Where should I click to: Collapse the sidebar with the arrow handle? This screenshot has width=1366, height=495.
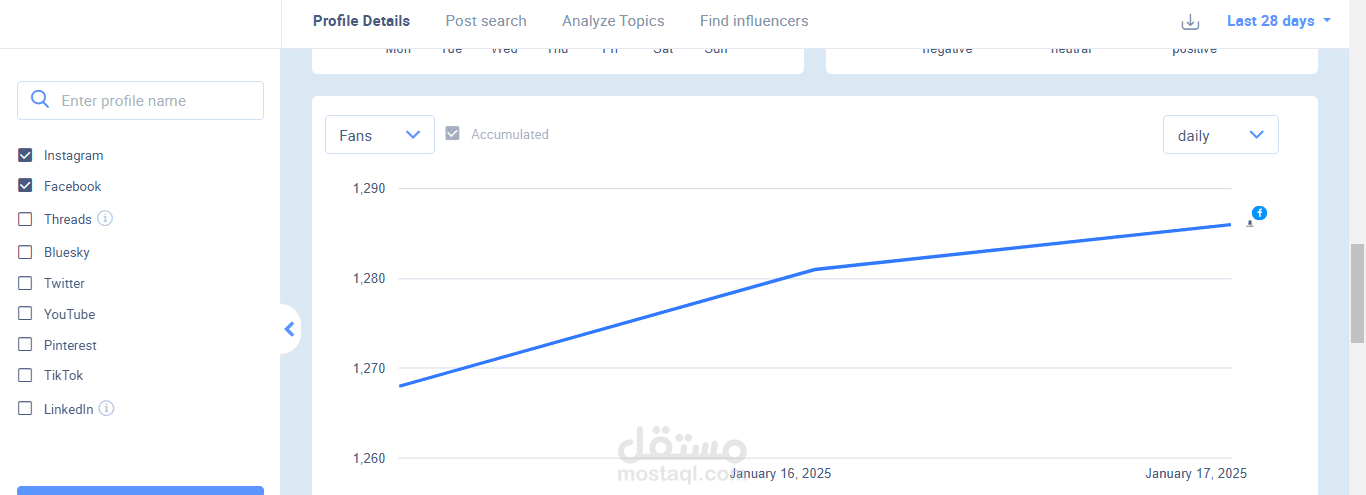click(x=290, y=329)
